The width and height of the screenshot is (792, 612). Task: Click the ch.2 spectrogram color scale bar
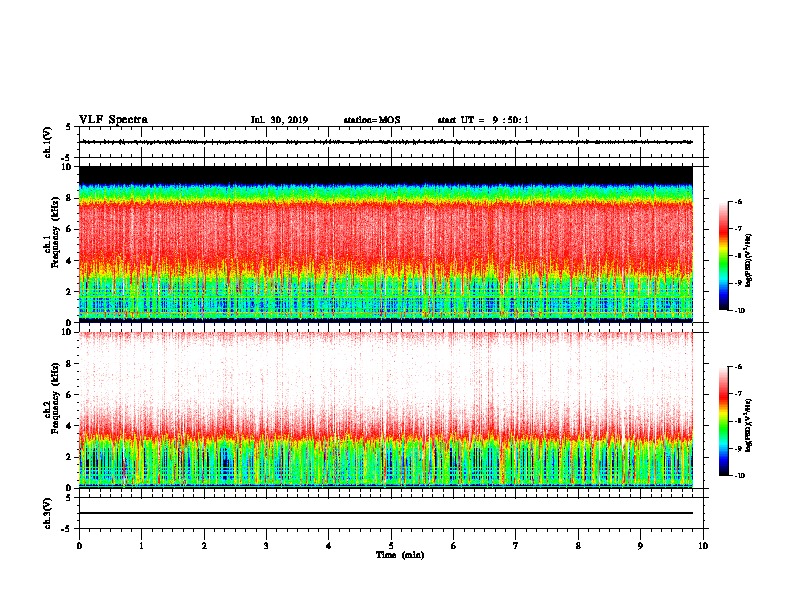tap(723, 421)
